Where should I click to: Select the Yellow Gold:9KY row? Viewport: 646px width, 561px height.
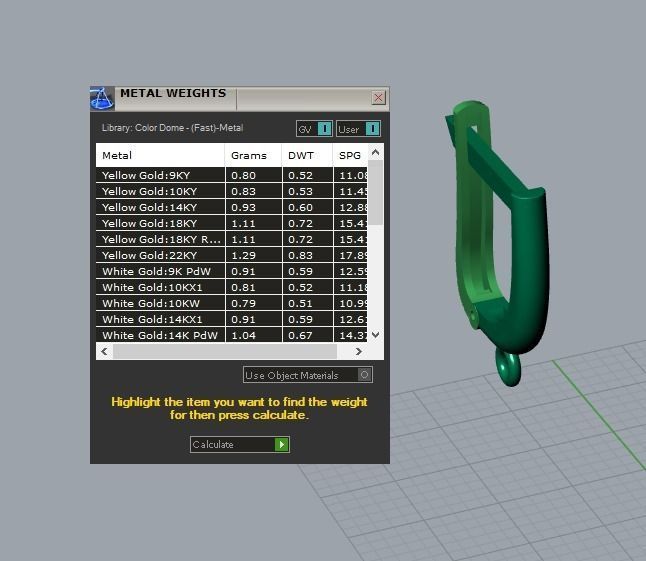pyautogui.click(x=232, y=175)
